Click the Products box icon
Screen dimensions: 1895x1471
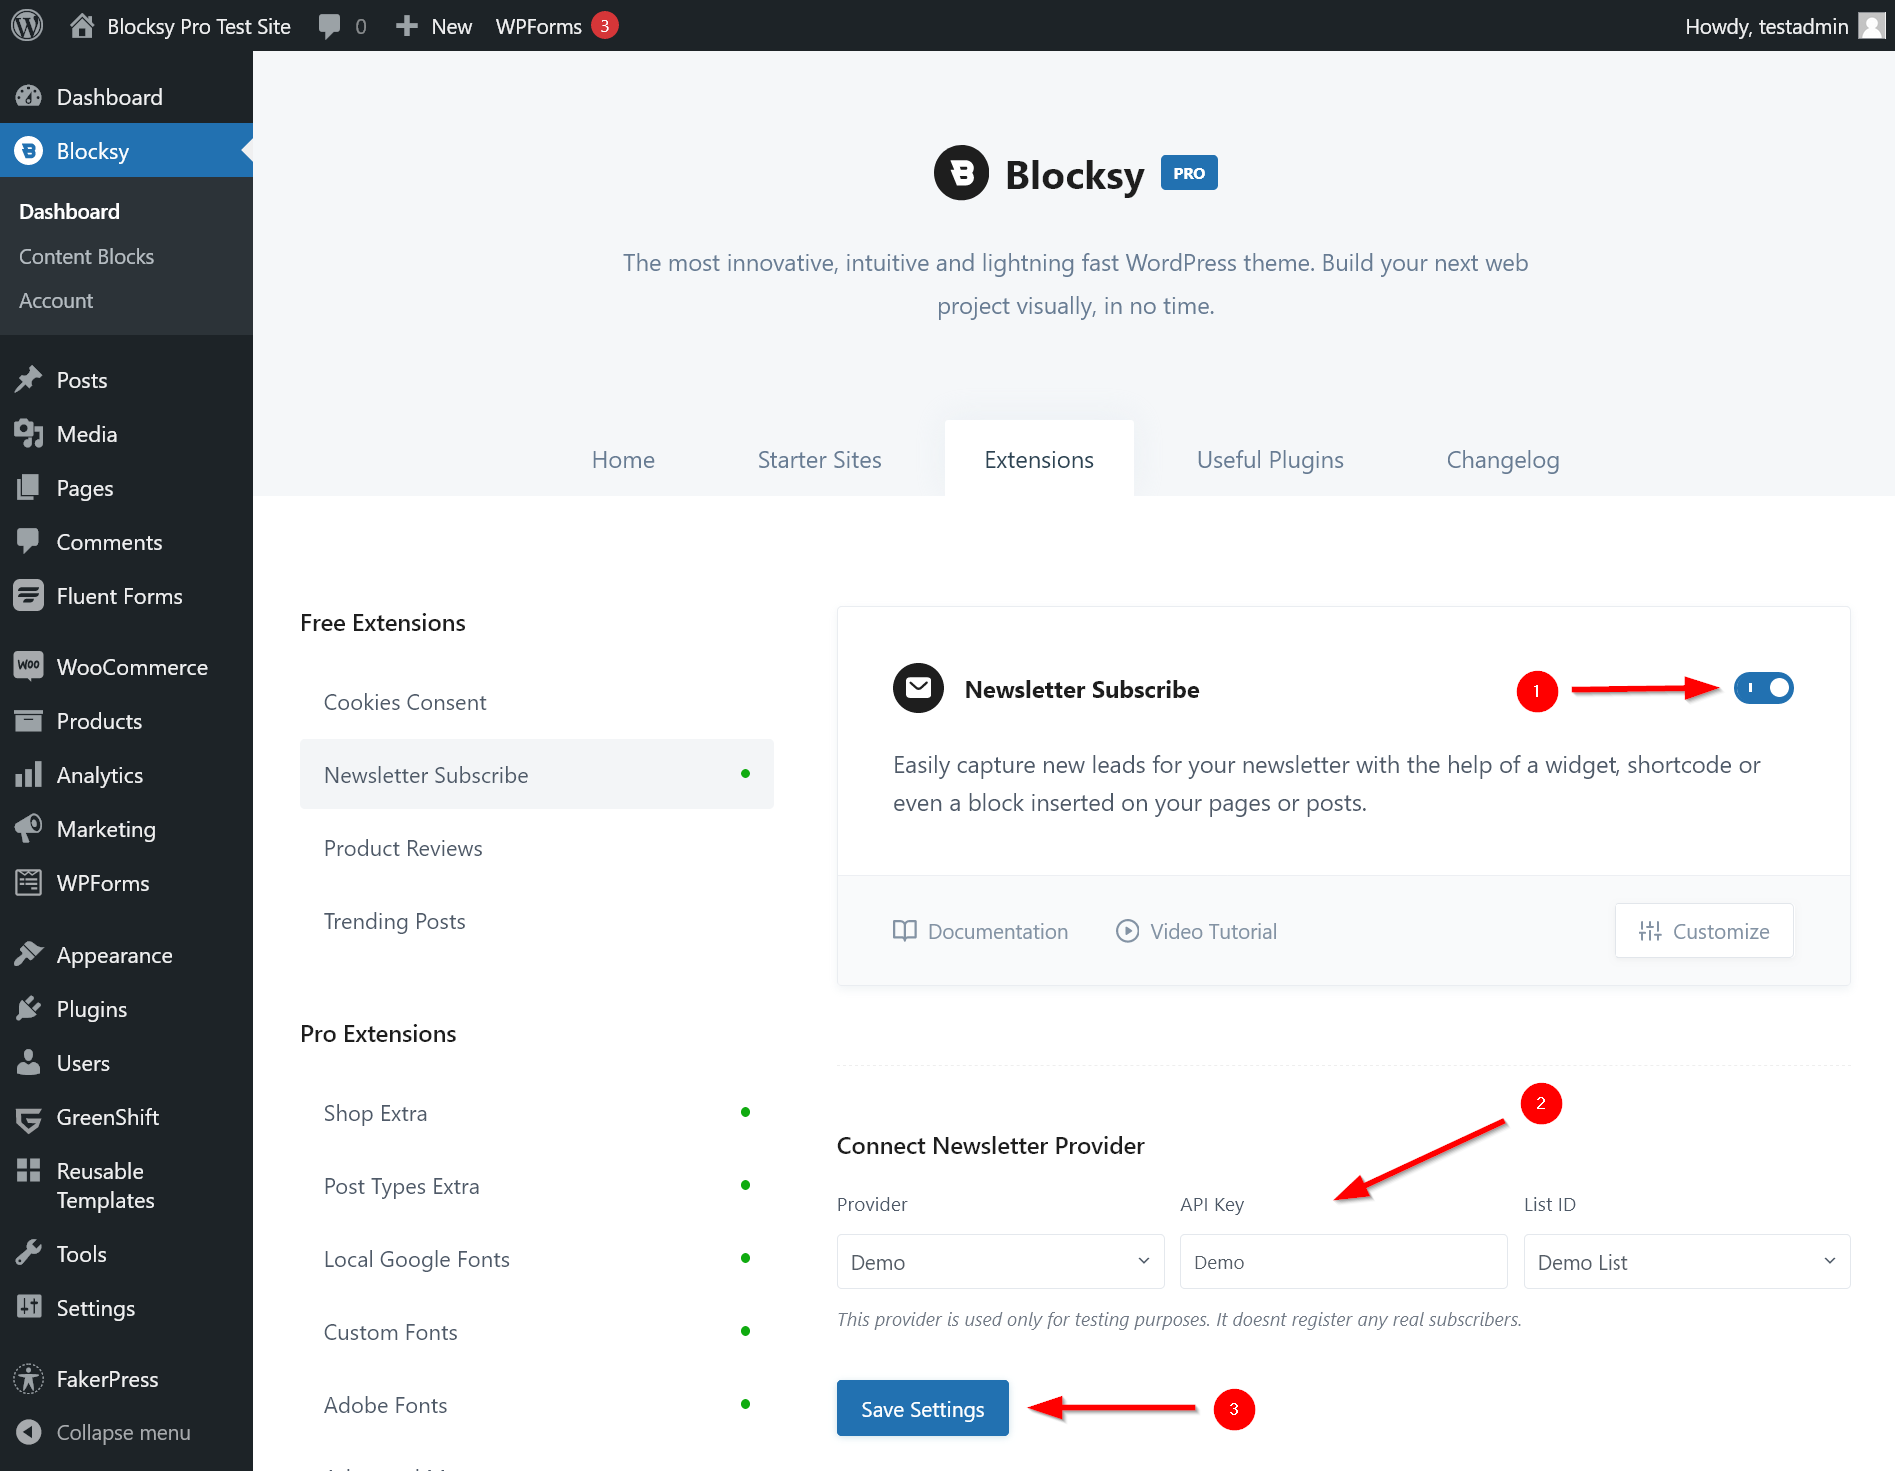[x=29, y=721]
